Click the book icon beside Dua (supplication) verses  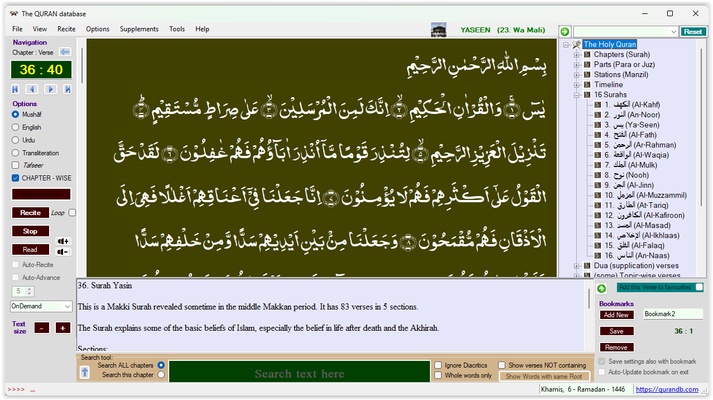587,265
